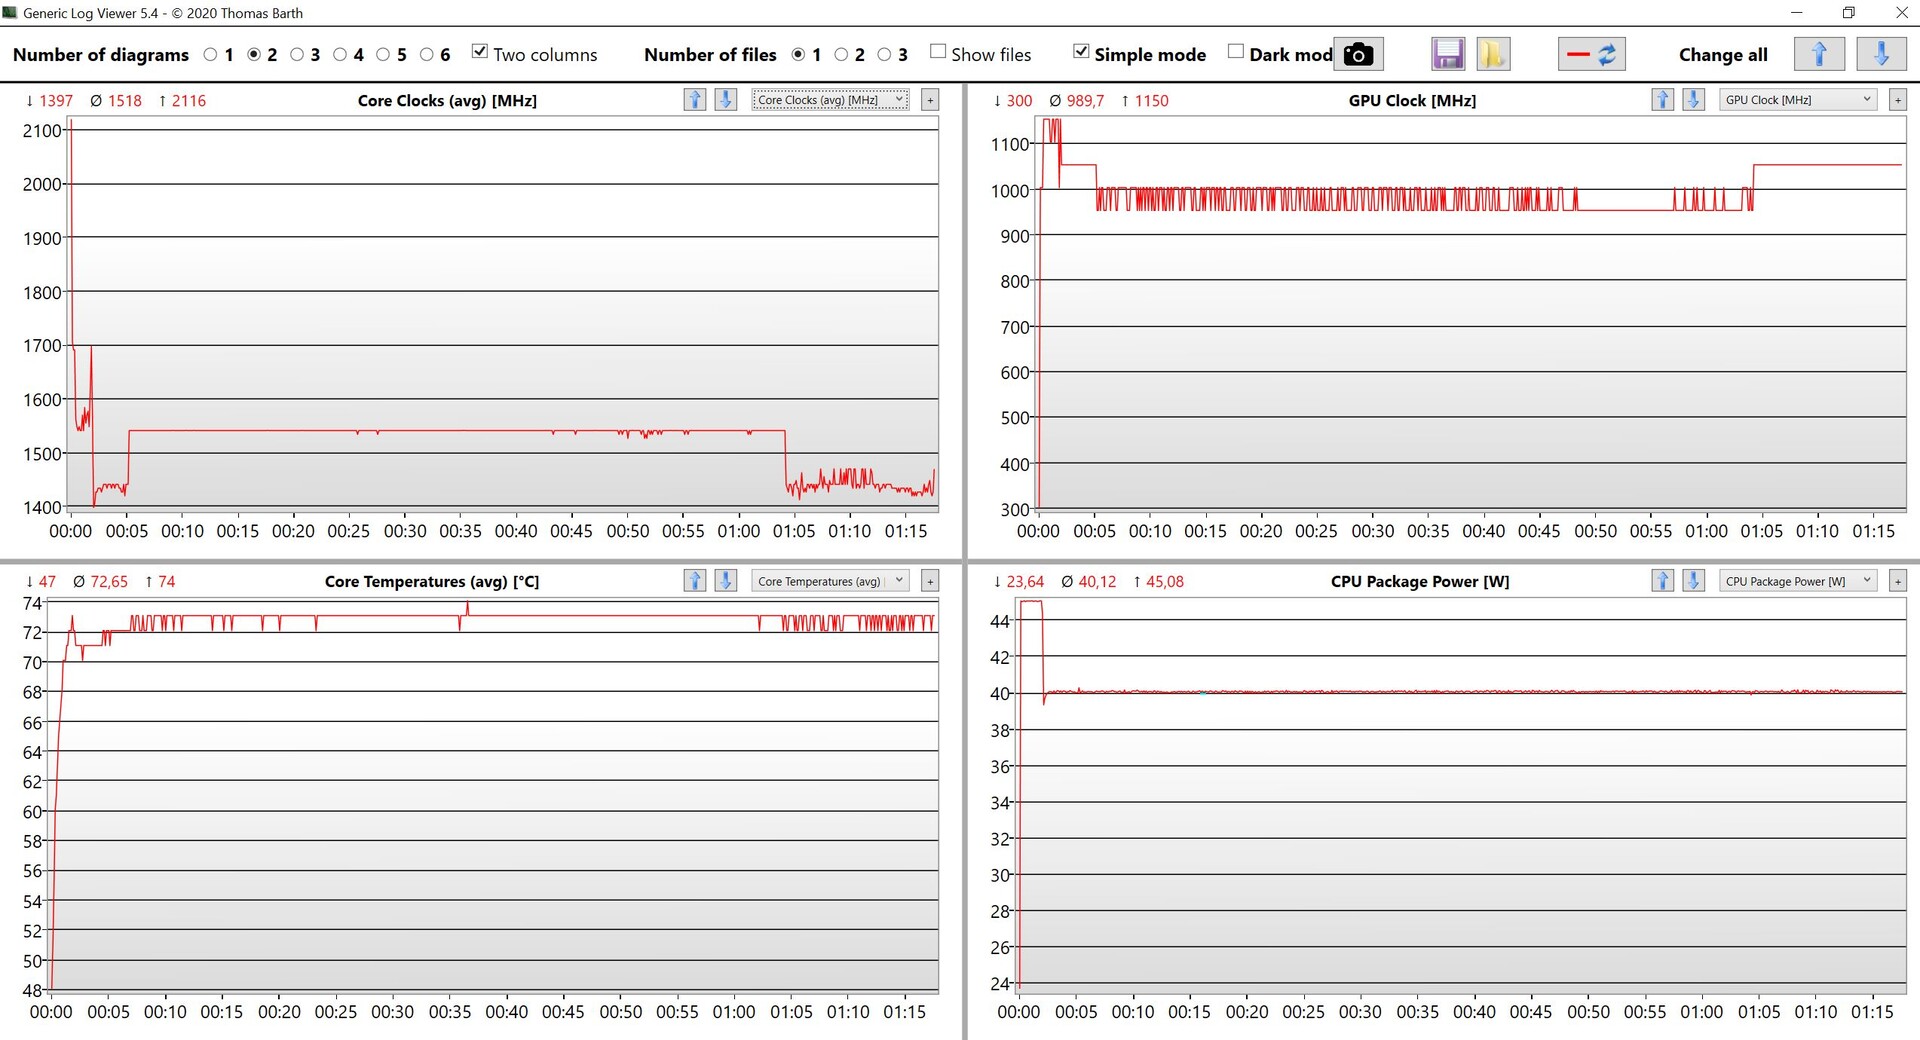
Task: Click the red line refresh icon
Action: point(1591,54)
